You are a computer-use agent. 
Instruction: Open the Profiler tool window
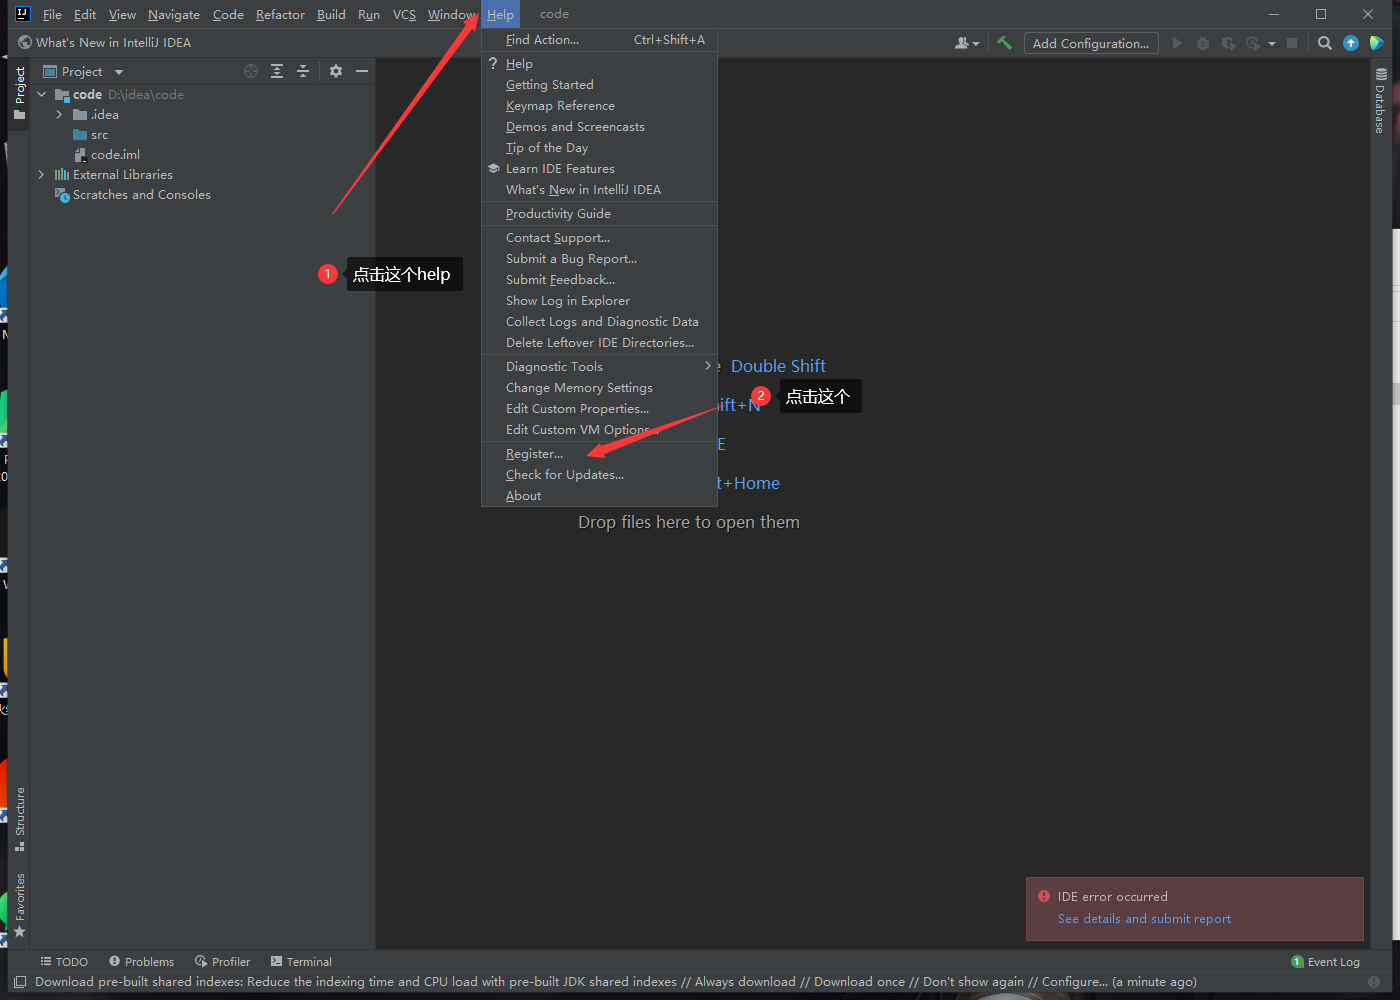223,962
